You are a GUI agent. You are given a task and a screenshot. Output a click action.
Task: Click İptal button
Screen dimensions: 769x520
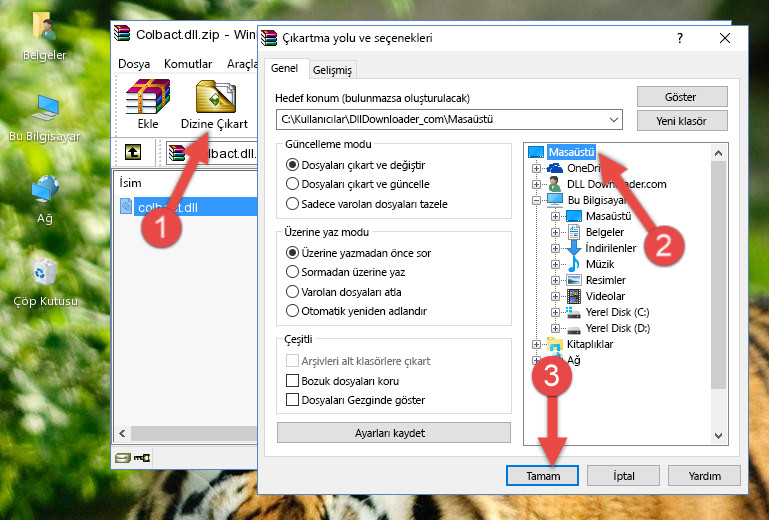pos(623,476)
